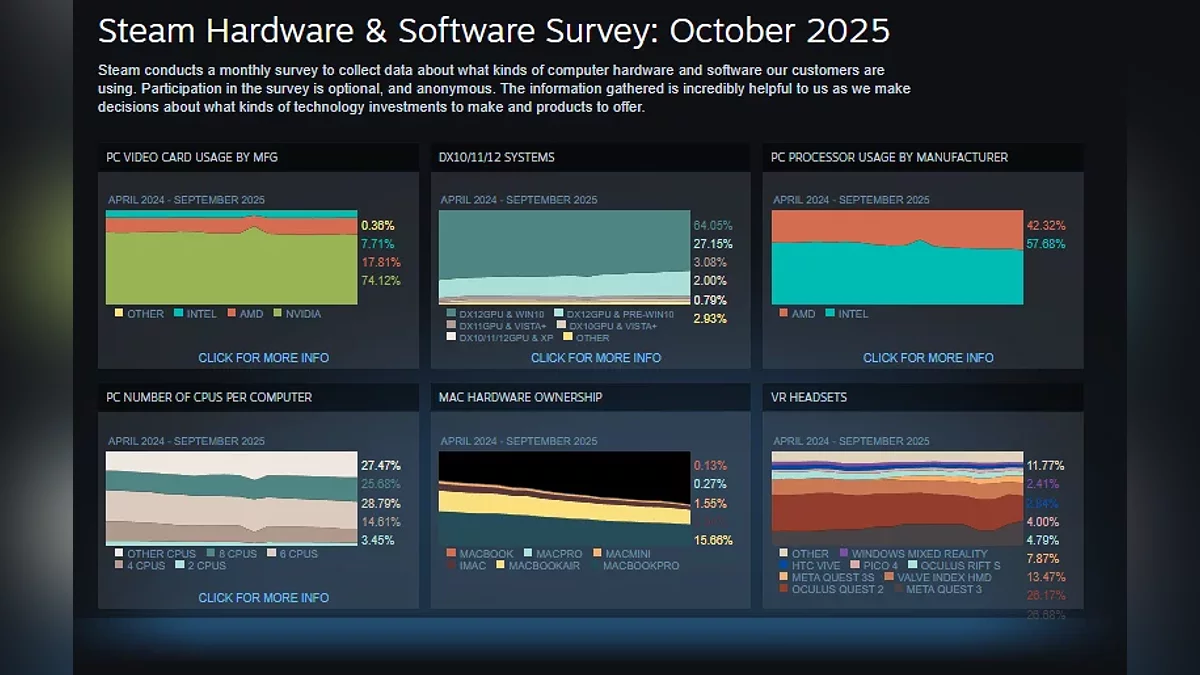1200x675 pixels.
Task: Click the NVIDIA legend color square
Action: pyautogui.click(x=279, y=314)
